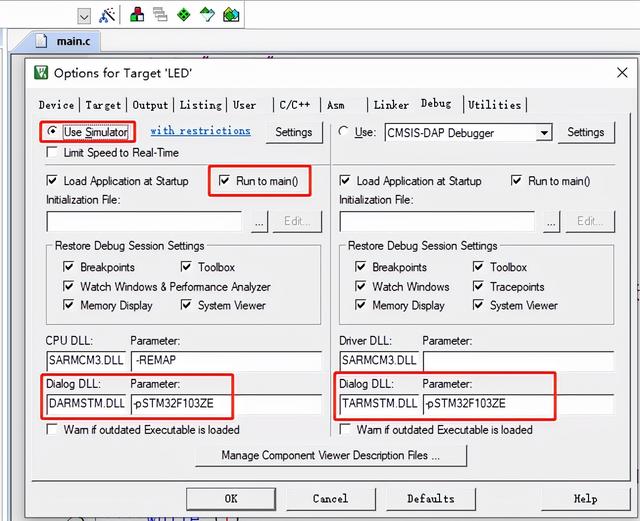Select the Use Simulator radio button
This screenshot has height=521, width=640.
click(53, 132)
